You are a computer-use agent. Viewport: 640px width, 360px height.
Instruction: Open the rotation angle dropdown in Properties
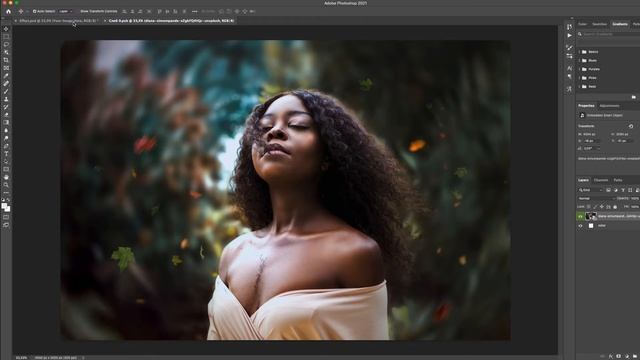tap(592, 149)
